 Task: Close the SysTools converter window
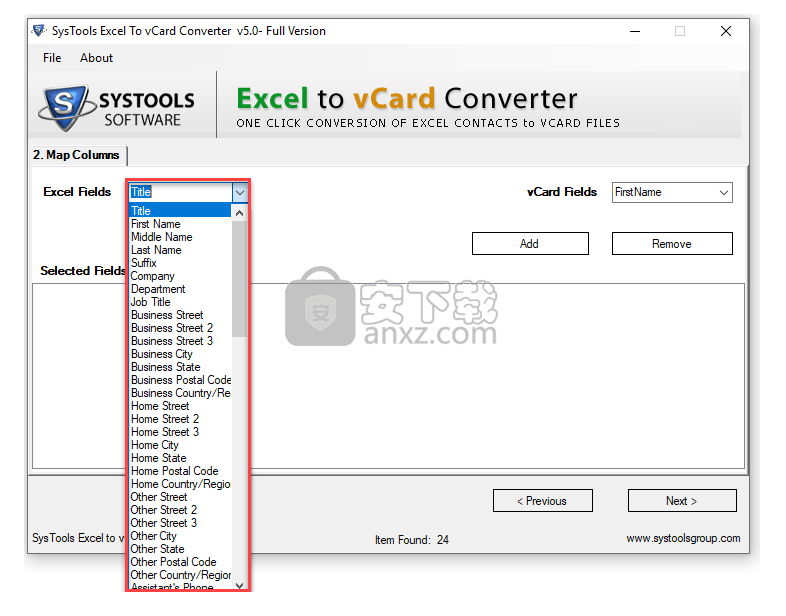tap(726, 31)
